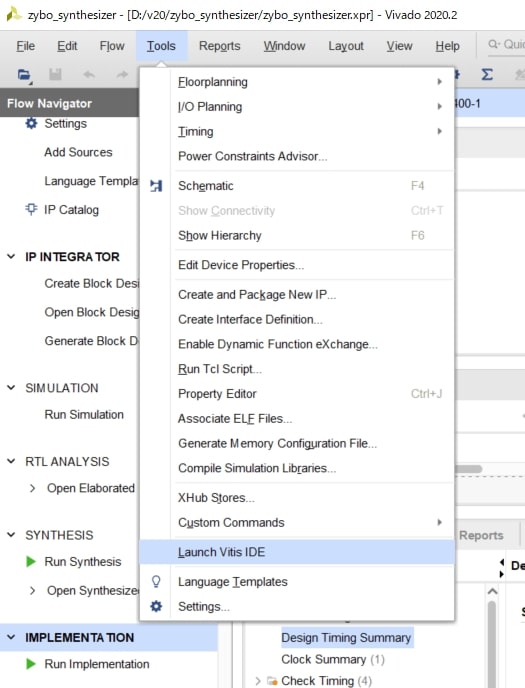This screenshot has height=688, width=525.
Task: Select Generate Memory Configuration File
Action: point(297,443)
